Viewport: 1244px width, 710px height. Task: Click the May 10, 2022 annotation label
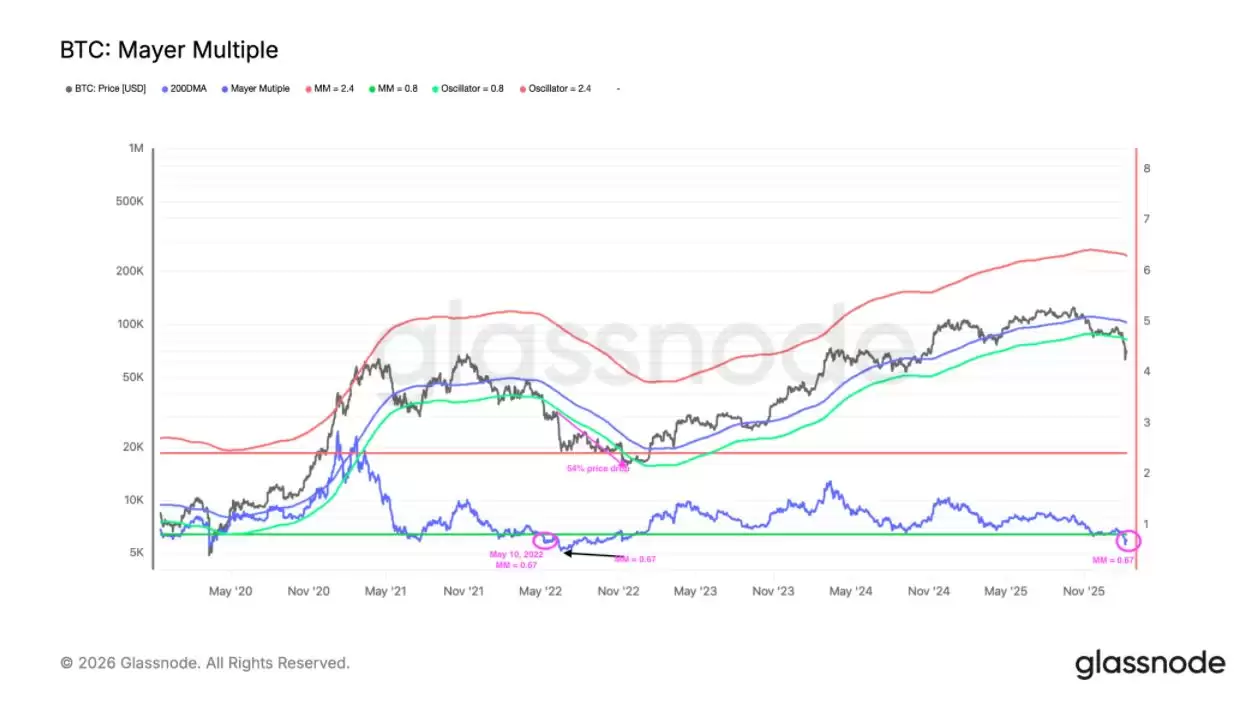[516, 554]
